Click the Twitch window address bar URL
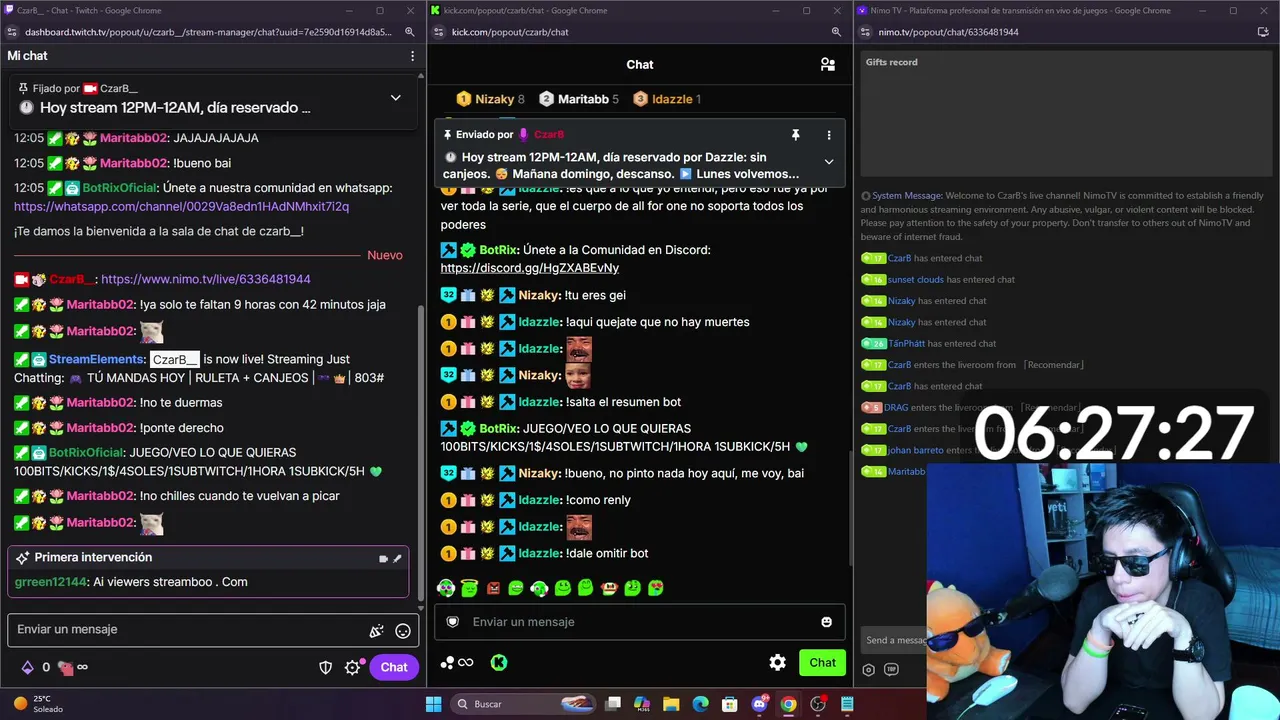1280x720 pixels. click(x=208, y=32)
